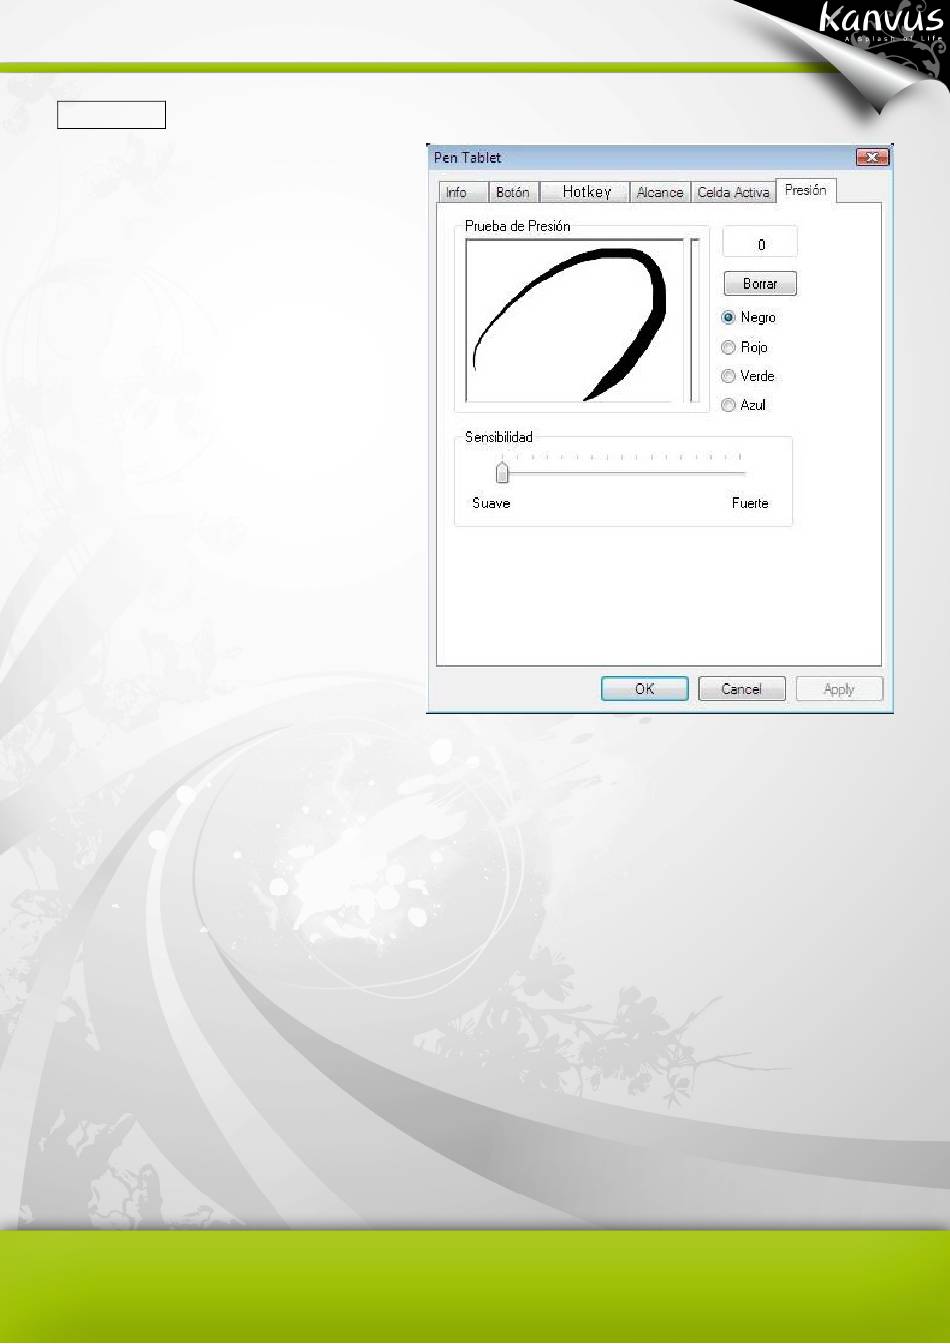950x1344 pixels.
Task: Go to the Alcance tab
Action: click(660, 192)
